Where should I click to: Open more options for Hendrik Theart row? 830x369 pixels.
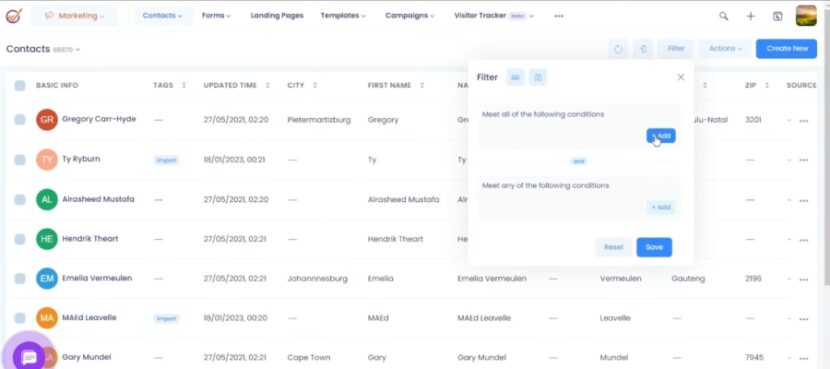(804, 240)
